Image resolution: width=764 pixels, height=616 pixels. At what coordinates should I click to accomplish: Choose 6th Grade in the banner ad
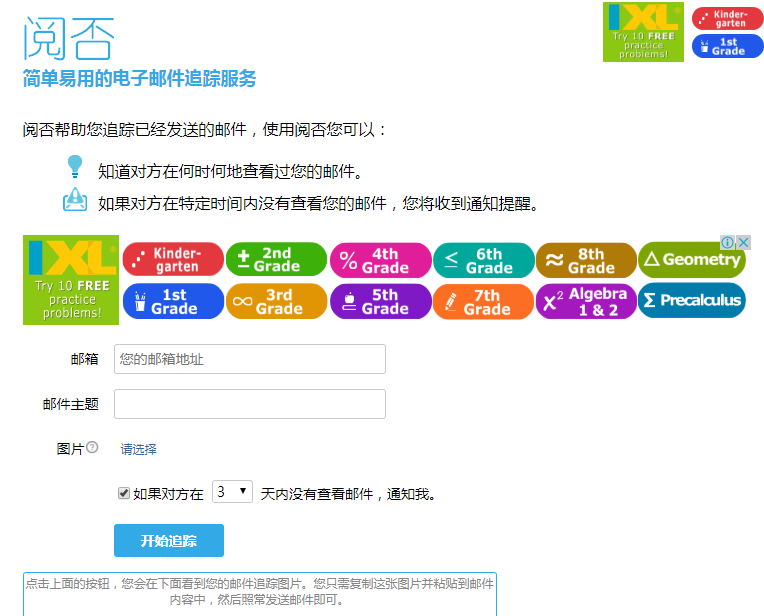(x=484, y=260)
